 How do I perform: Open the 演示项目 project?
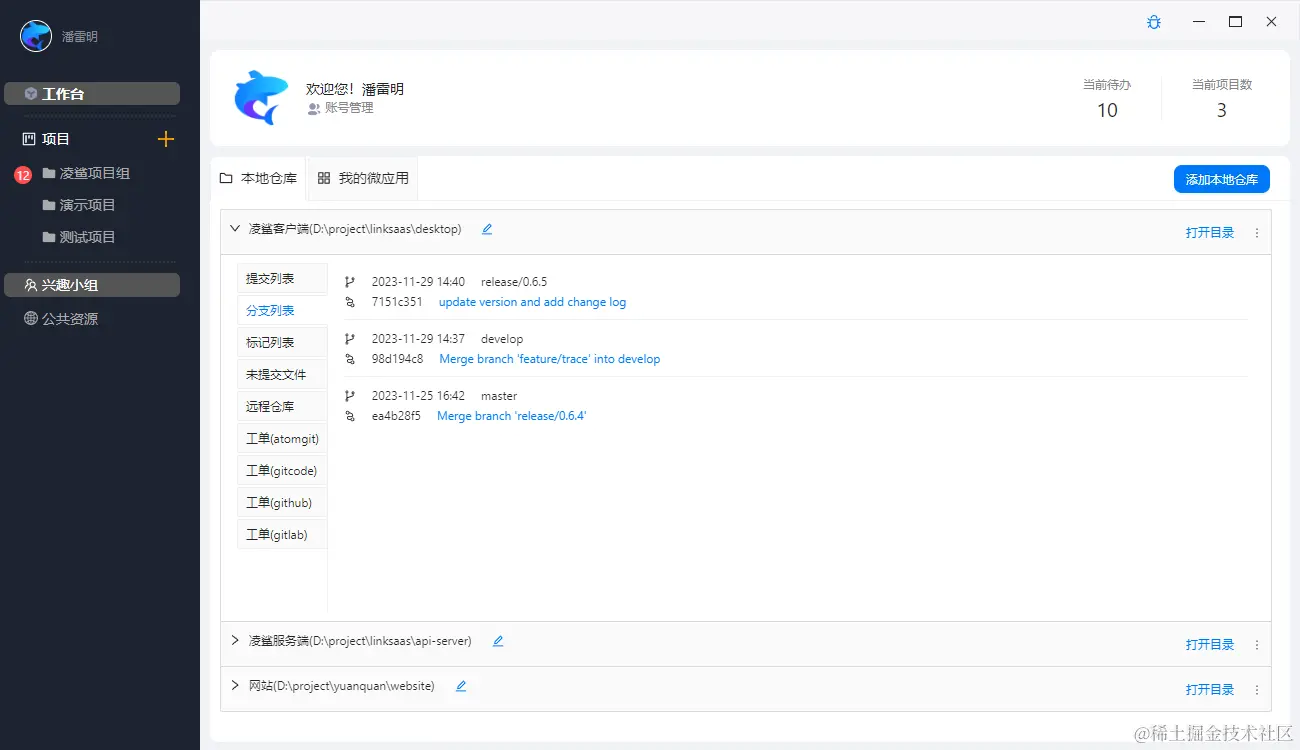tap(88, 205)
